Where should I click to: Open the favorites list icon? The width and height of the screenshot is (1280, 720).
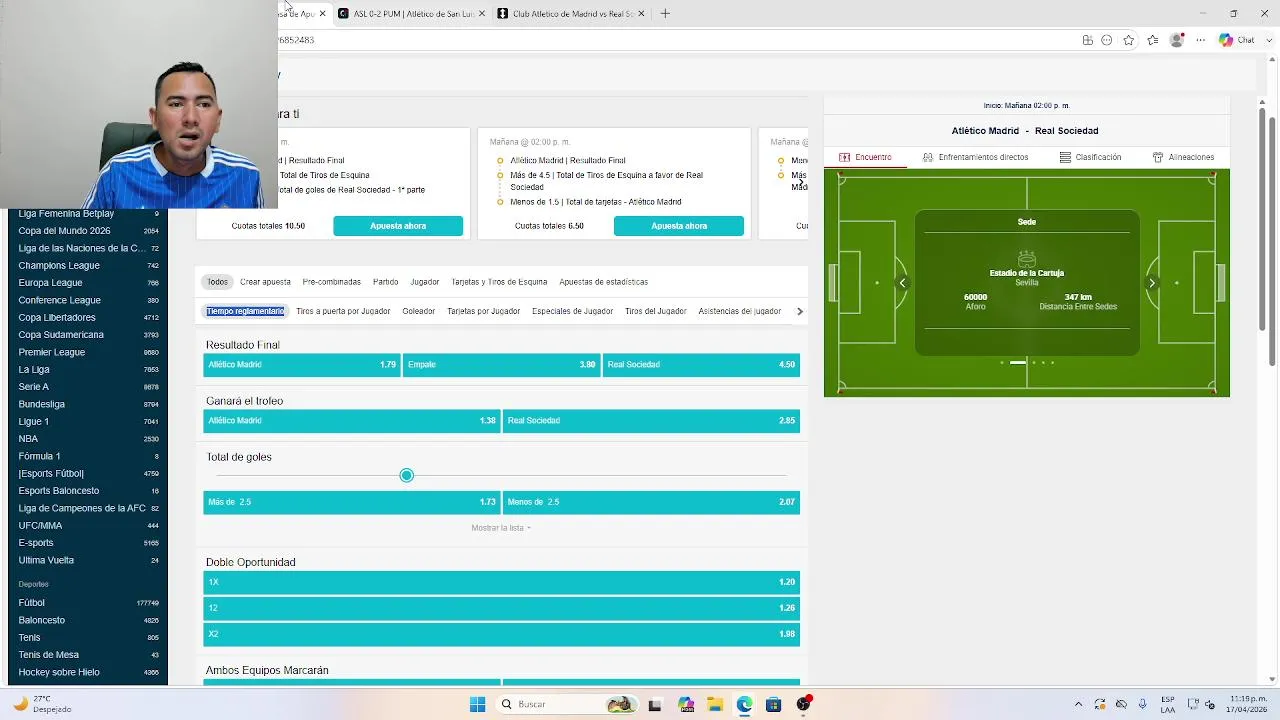pyautogui.click(x=1153, y=40)
